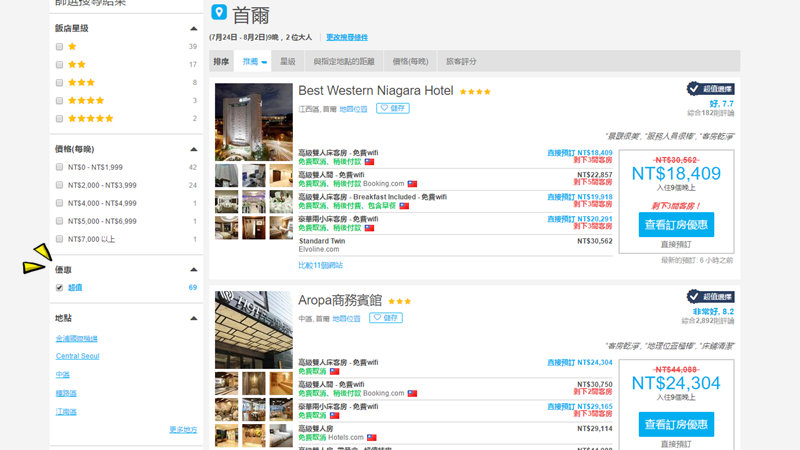800x450 pixels.
Task: Click the 直接預訂 NT$19,918 room offer
Action: (580, 196)
